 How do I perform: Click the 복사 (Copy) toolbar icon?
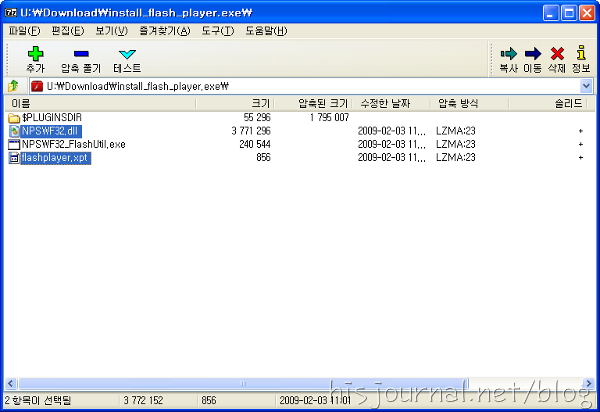tap(509, 54)
